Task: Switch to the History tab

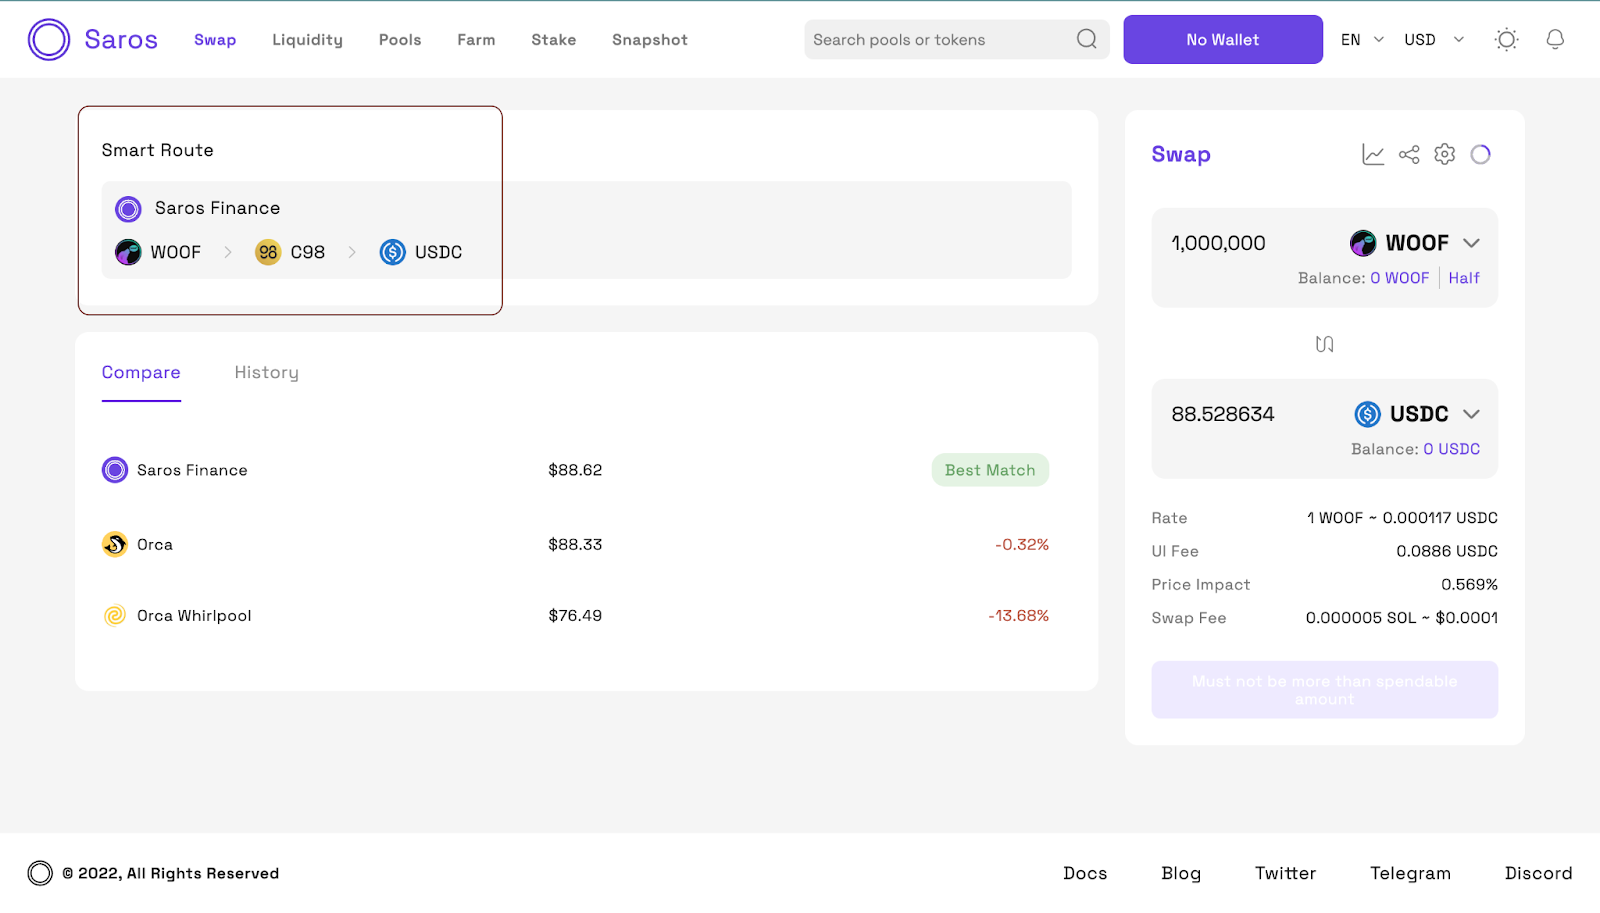Action: point(266,372)
